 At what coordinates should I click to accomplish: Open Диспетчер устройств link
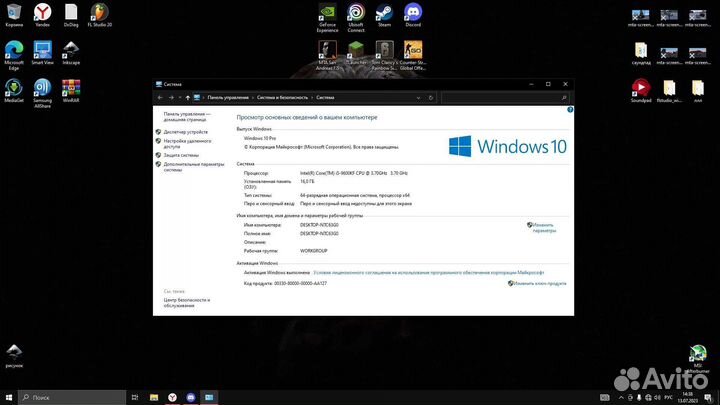click(x=186, y=132)
